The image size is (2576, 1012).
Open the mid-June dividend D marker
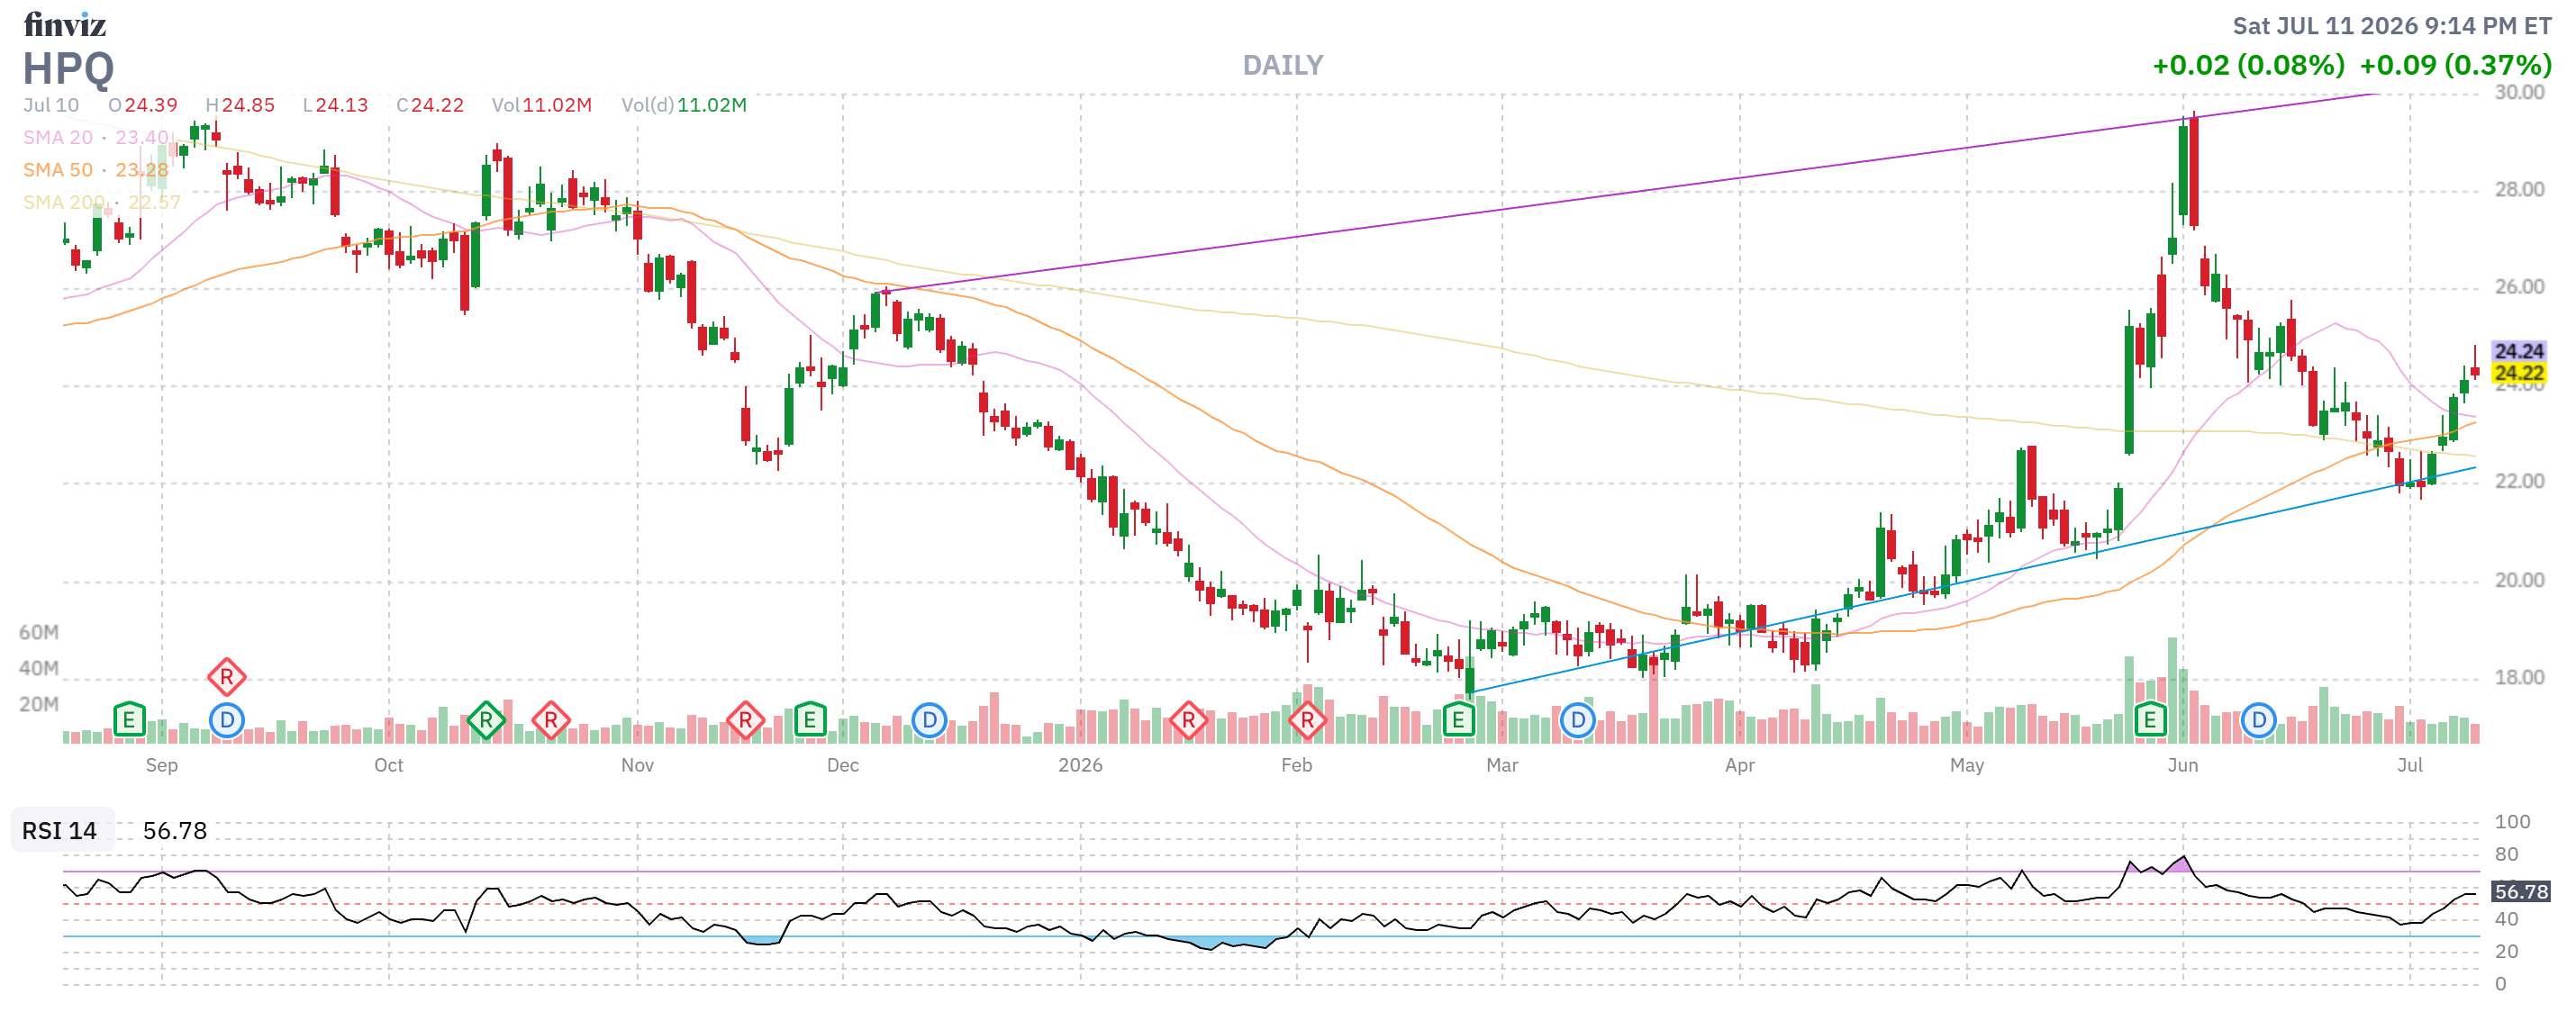pyautogui.click(x=2258, y=719)
